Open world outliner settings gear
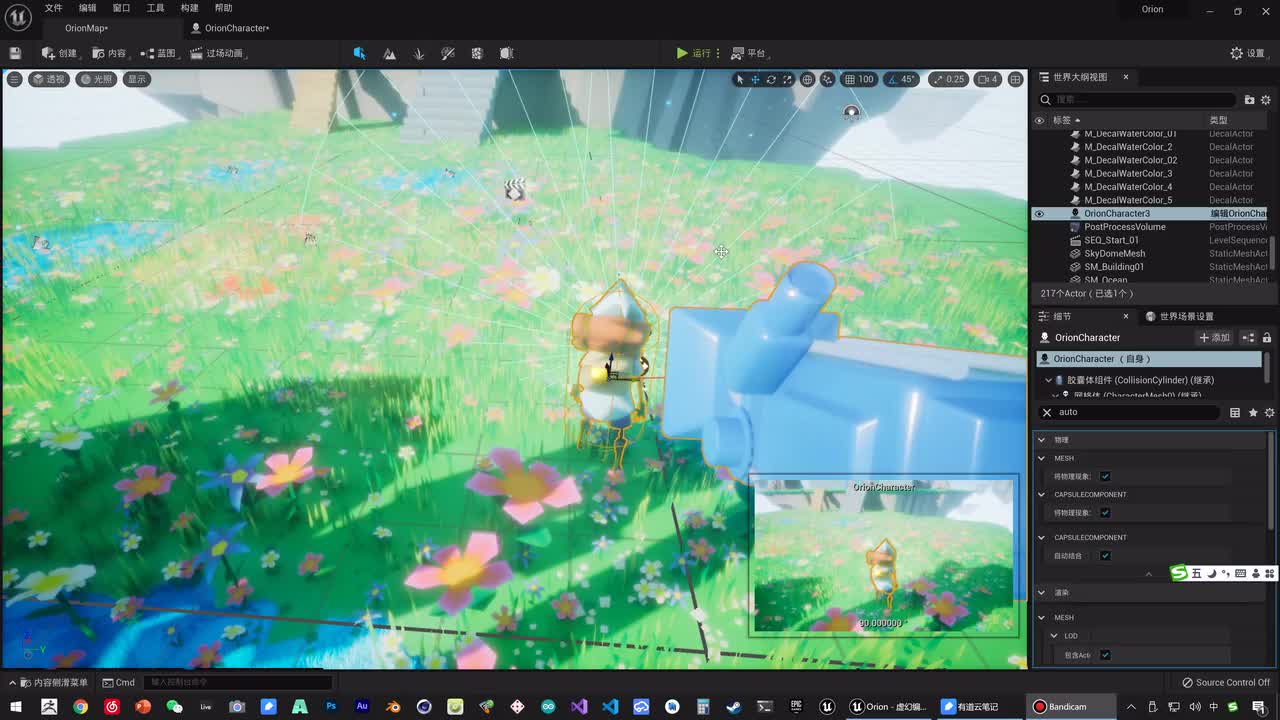The width and height of the screenshot is (1280, 720). click(x=1265, y=100)
